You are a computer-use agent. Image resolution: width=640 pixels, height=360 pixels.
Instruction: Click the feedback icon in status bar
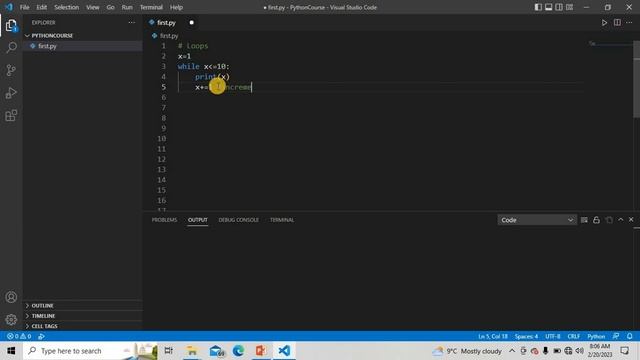coord(616,336)
